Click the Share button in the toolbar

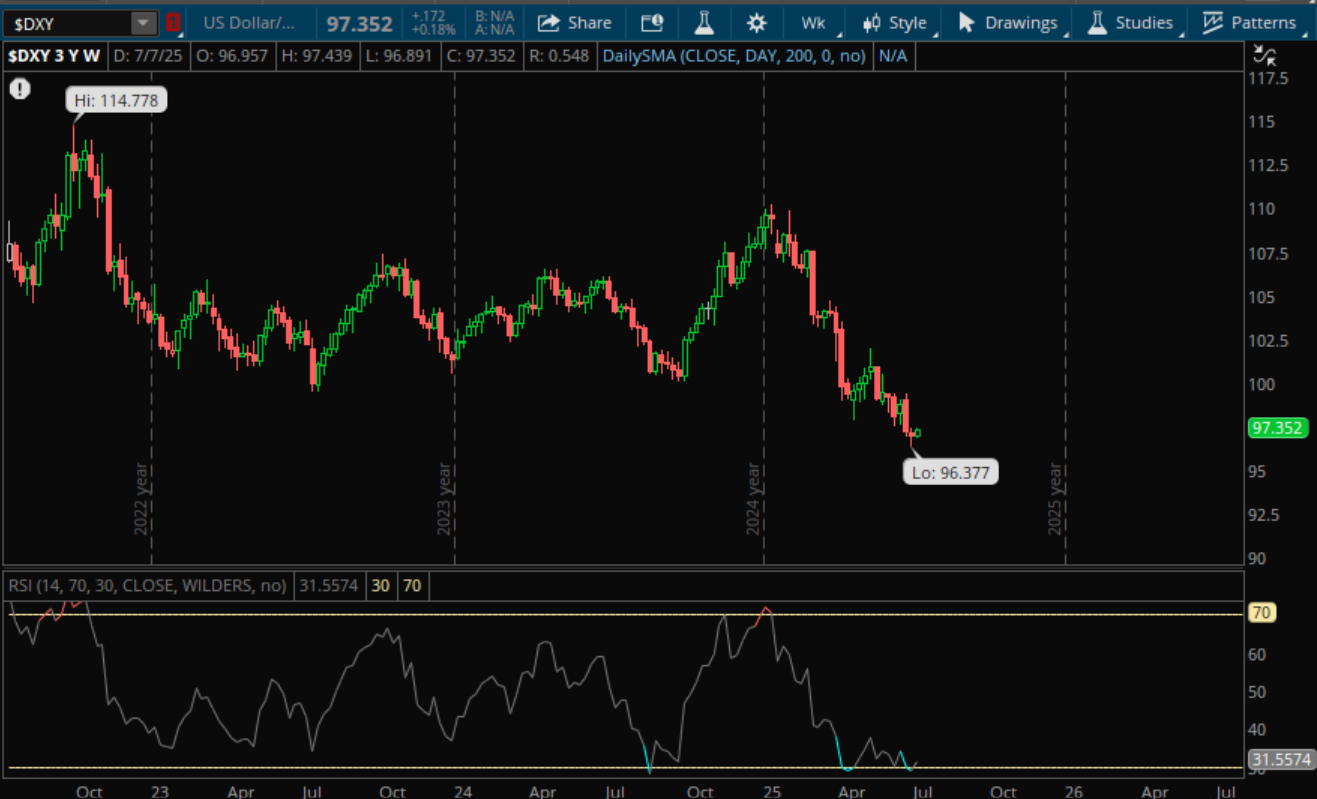(575, 22)
